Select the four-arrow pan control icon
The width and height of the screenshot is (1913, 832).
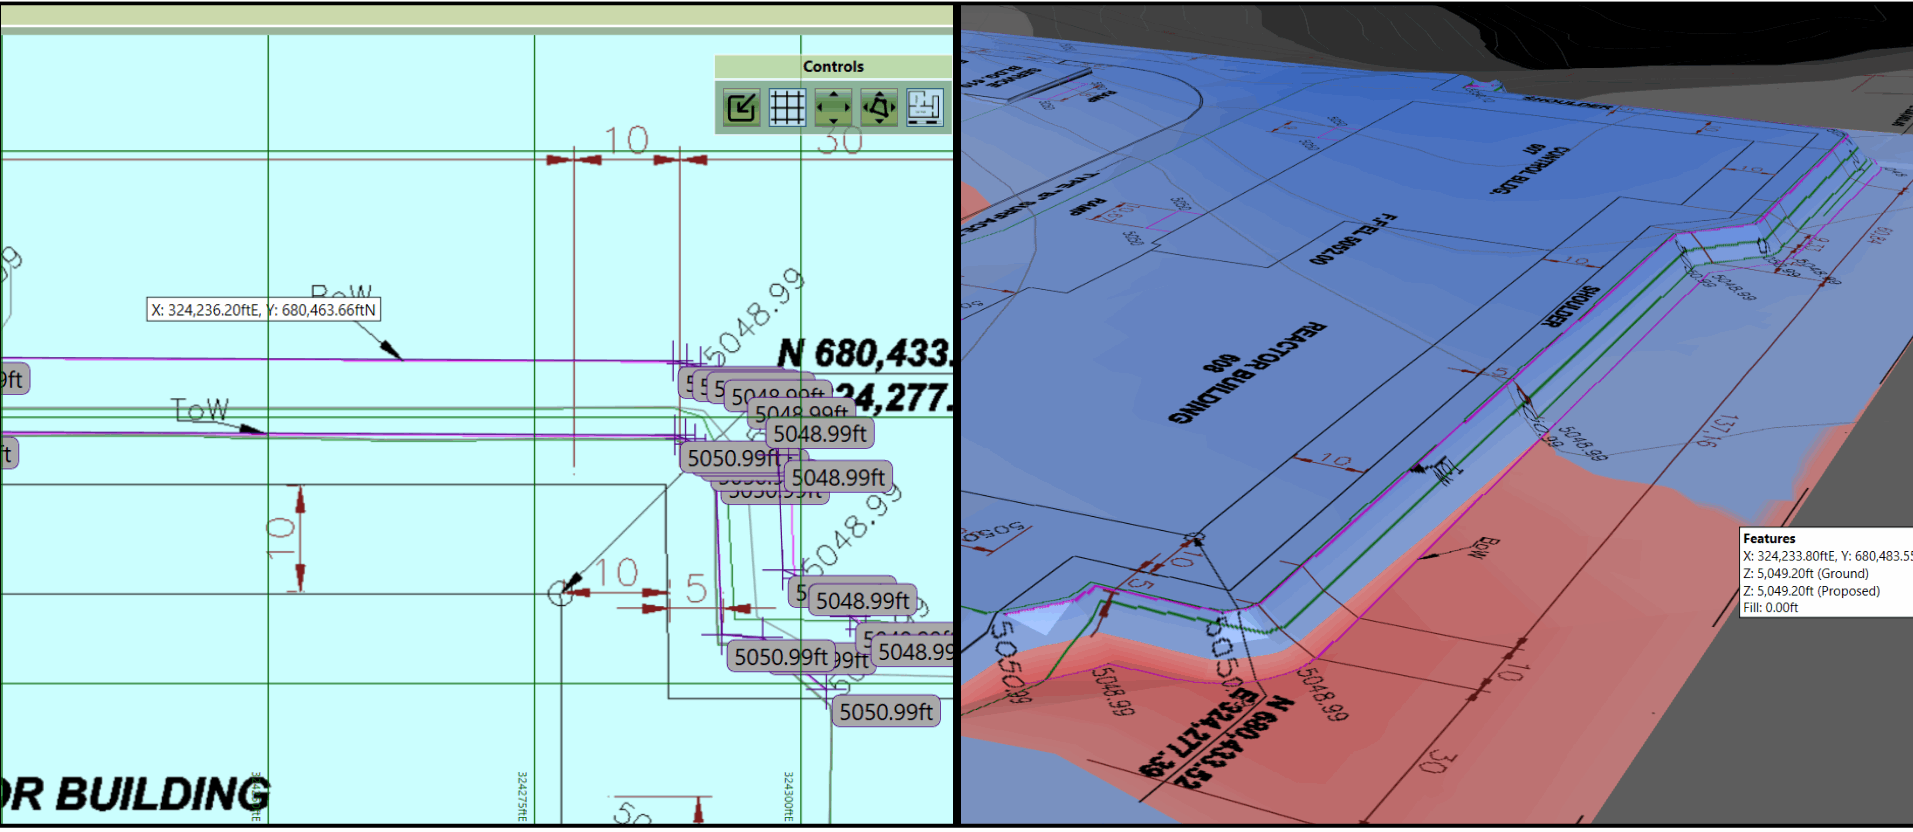coord(833,107)
